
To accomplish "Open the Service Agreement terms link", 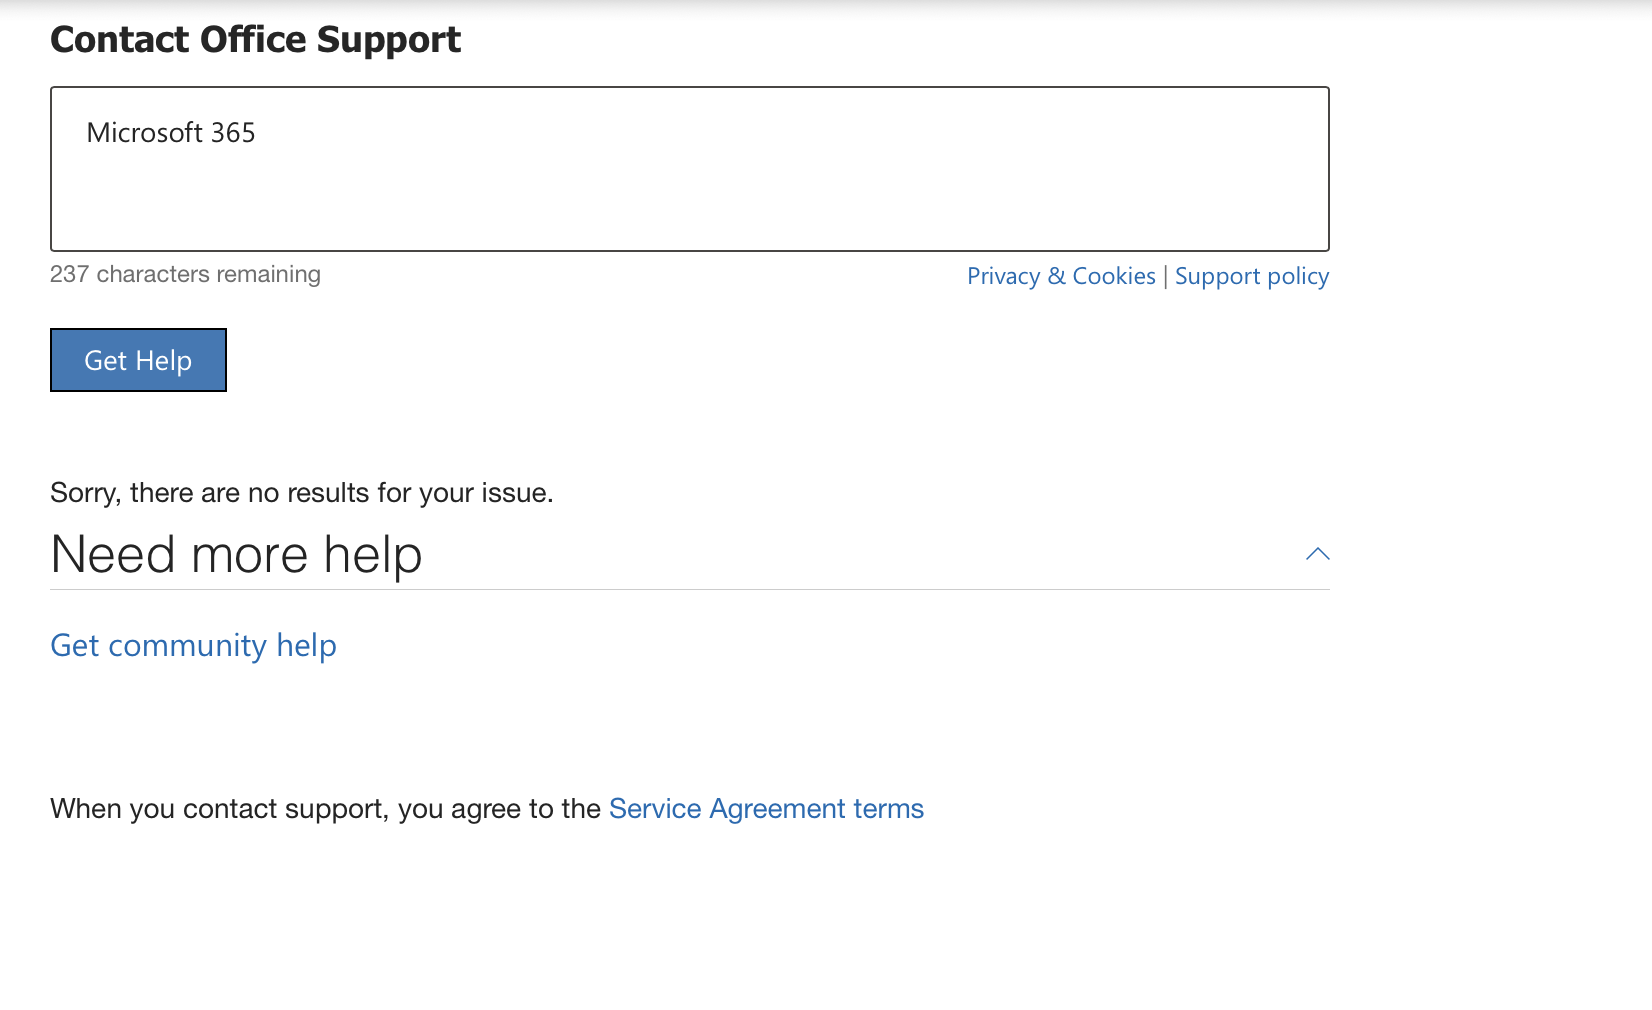I will pyautogui.click(x=766, y=809).
